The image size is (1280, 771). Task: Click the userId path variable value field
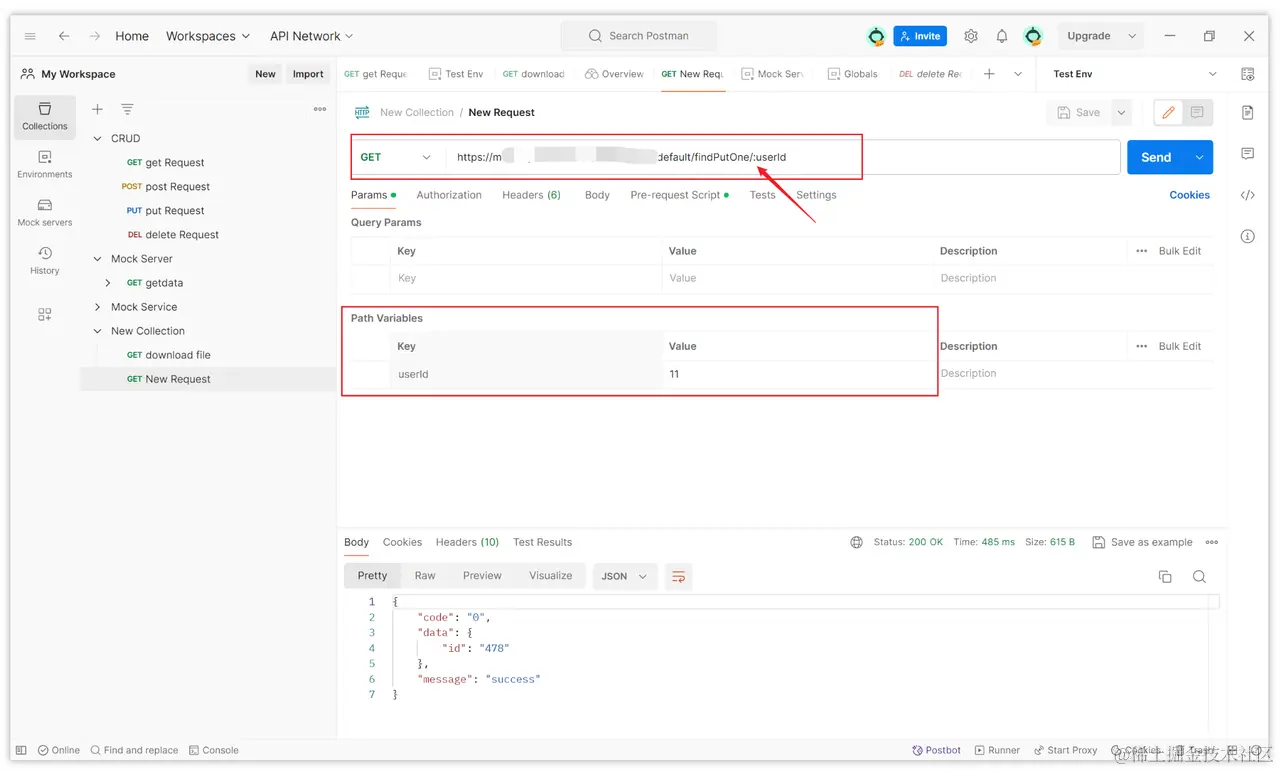pyautogui.click(x=795, y=374)
